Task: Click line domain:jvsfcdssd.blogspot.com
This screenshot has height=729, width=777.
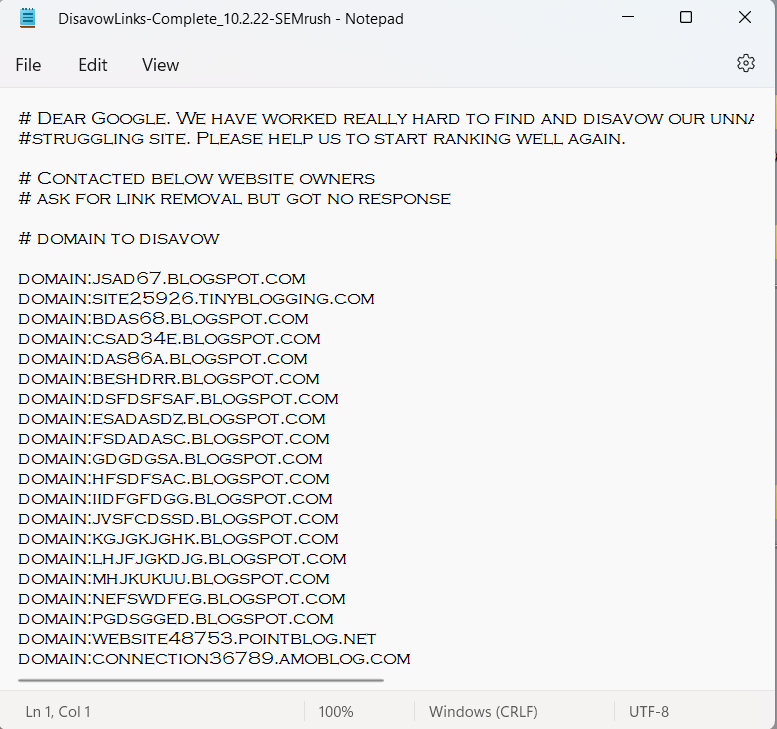Action: (178, 519)
